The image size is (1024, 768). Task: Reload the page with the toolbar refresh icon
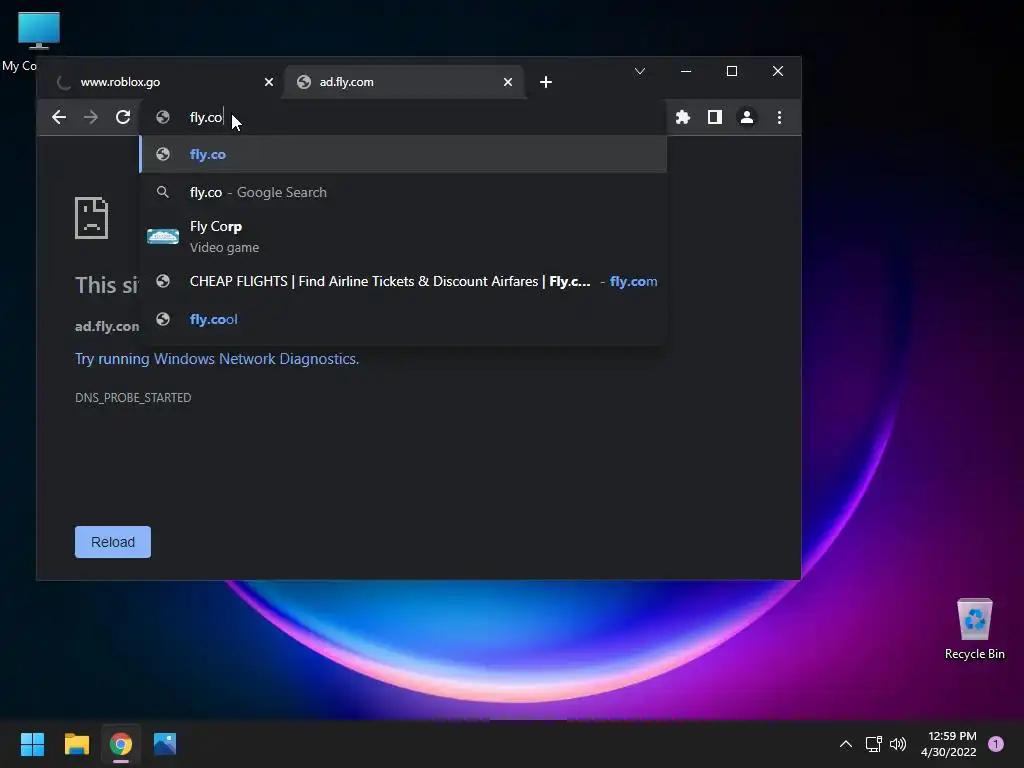(x=123, y=118)
